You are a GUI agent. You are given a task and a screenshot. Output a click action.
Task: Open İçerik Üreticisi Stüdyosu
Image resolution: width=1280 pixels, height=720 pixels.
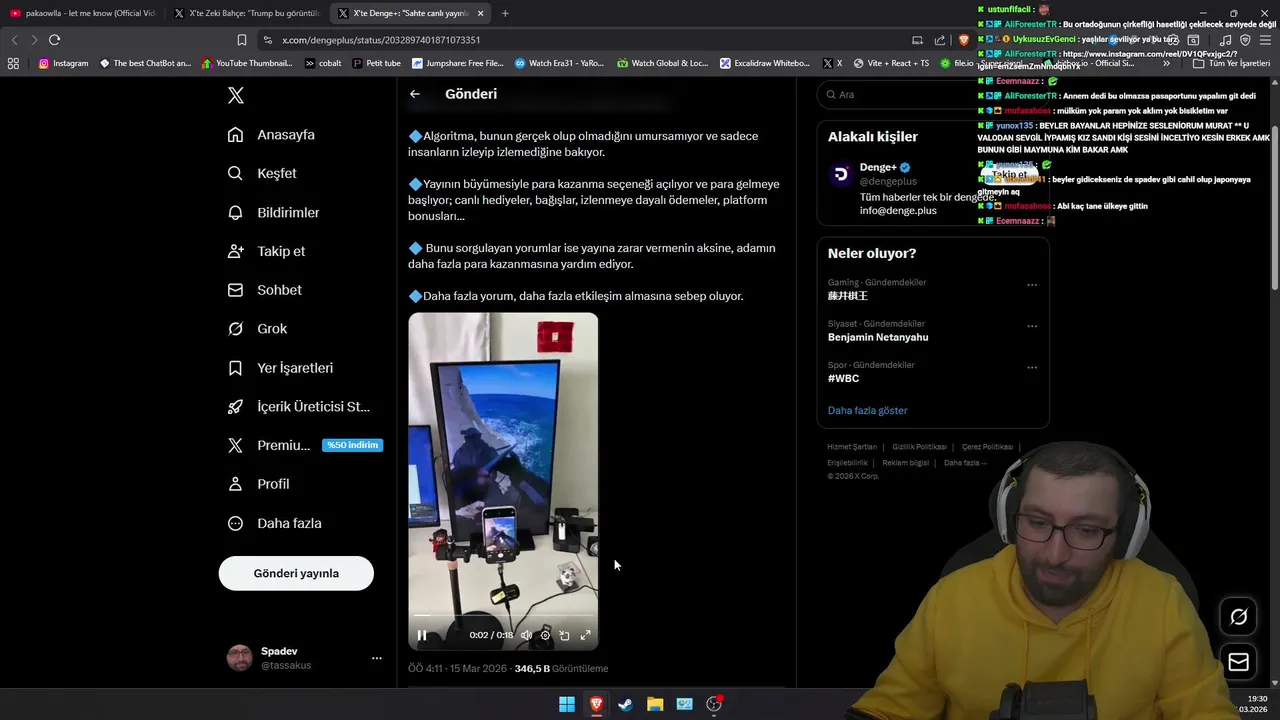pos(298,407)
